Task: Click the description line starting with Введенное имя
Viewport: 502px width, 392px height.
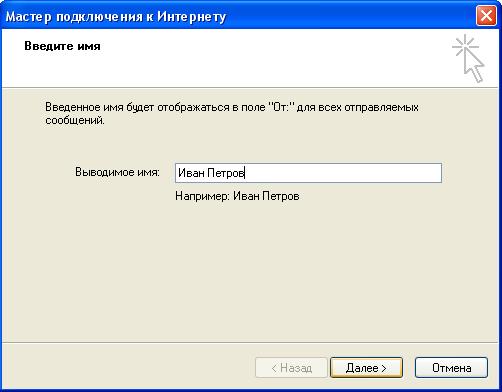Action: (x=232, y=107)
